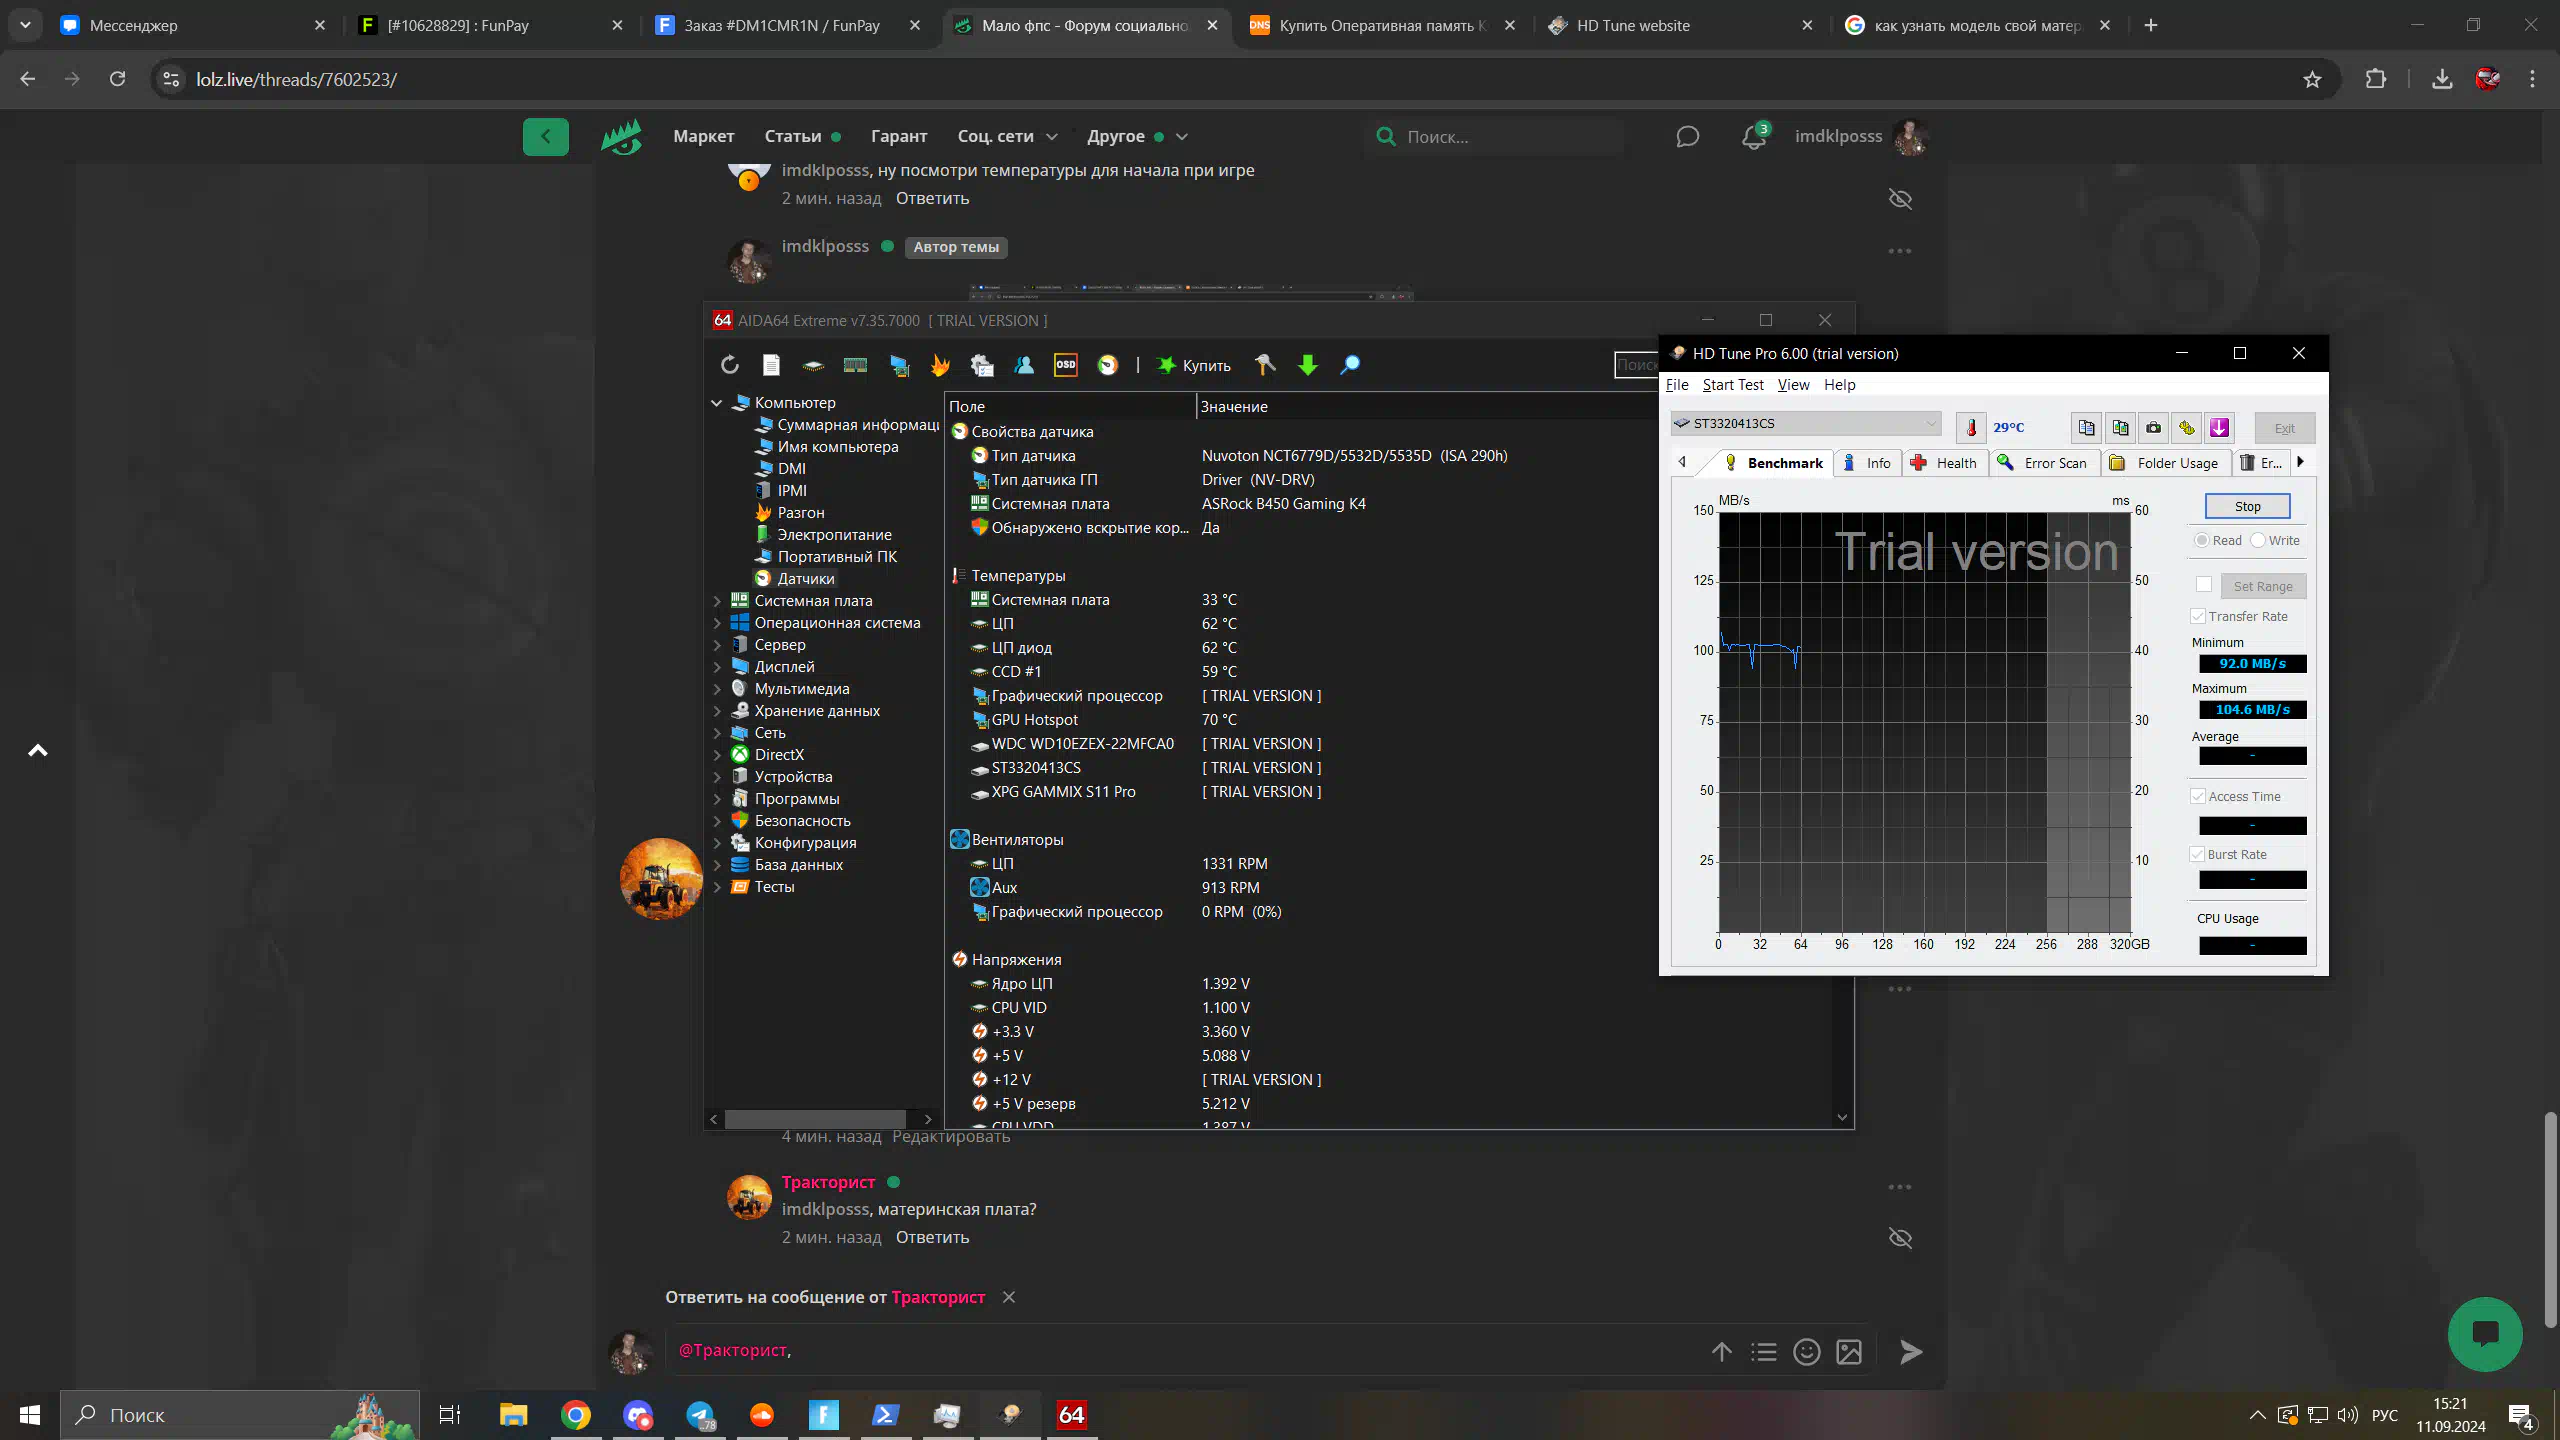Expand the Тесты tree node
Viewport: 2560px width, 1440px height.
[x=716, y=887]
